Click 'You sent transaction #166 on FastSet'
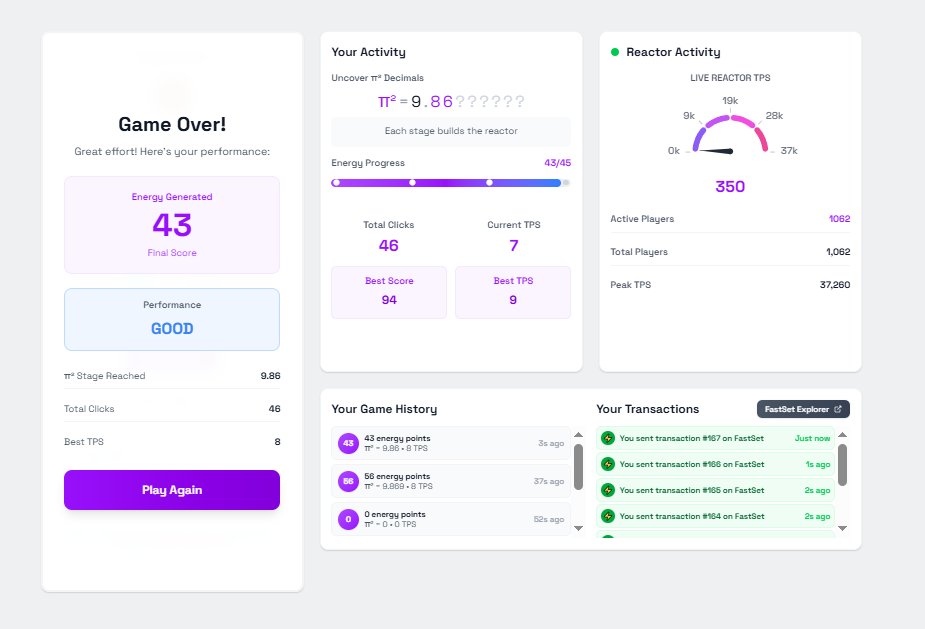The width and height of the screenshot is (925, 629). tap(691, 464)
